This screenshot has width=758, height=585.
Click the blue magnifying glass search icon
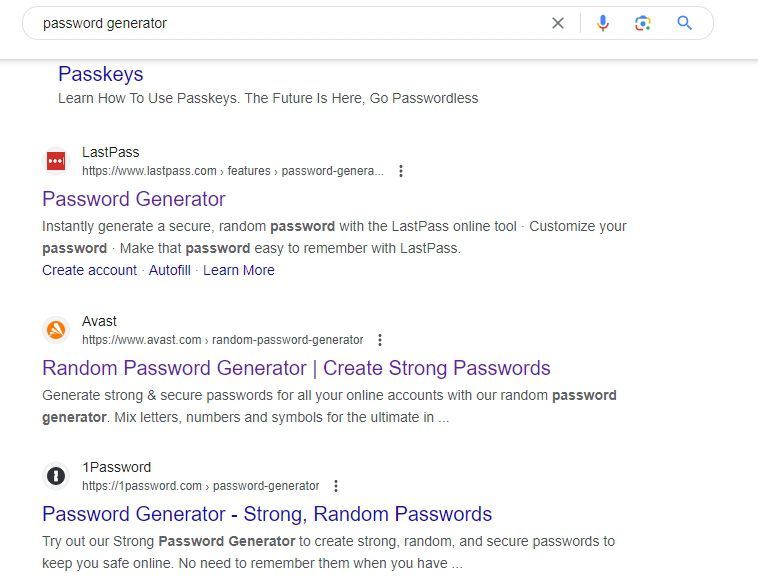[x=684, y=23]
